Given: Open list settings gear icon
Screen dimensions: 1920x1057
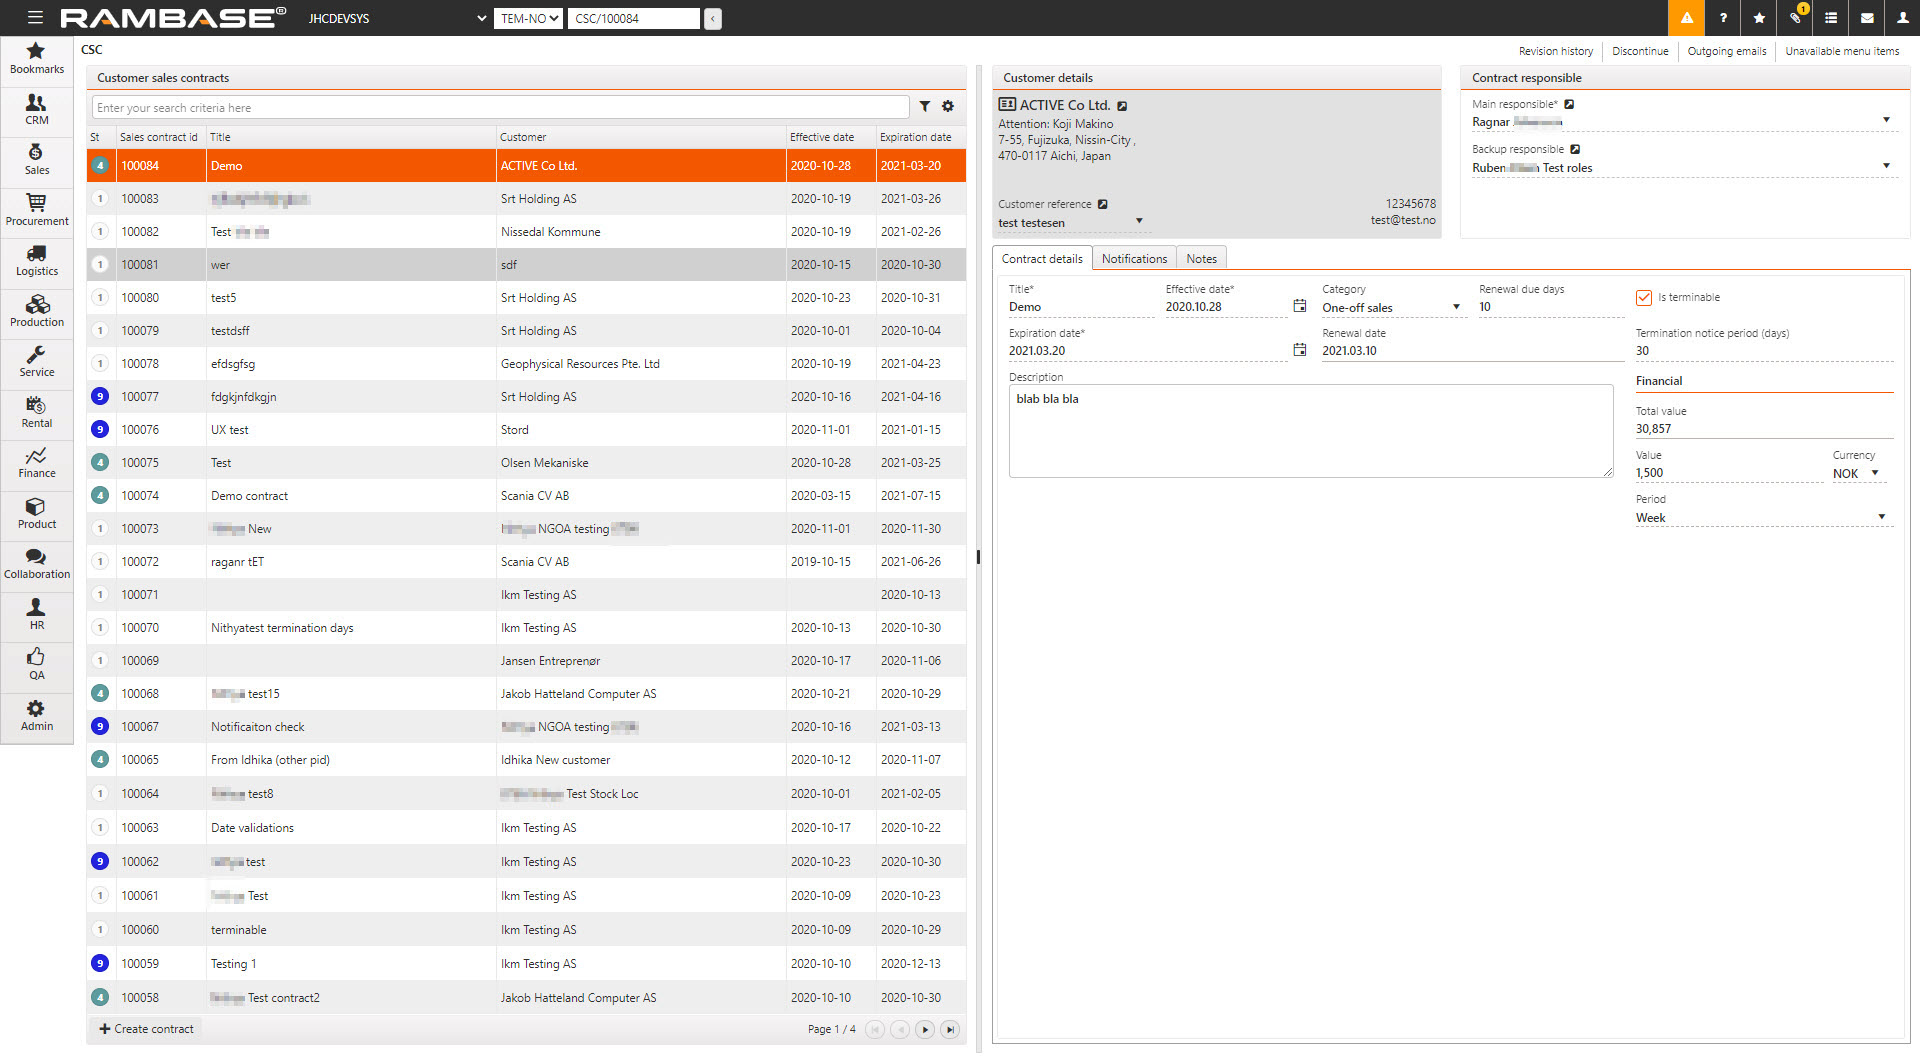Looking at the screenshot, I should pos(948,107).
